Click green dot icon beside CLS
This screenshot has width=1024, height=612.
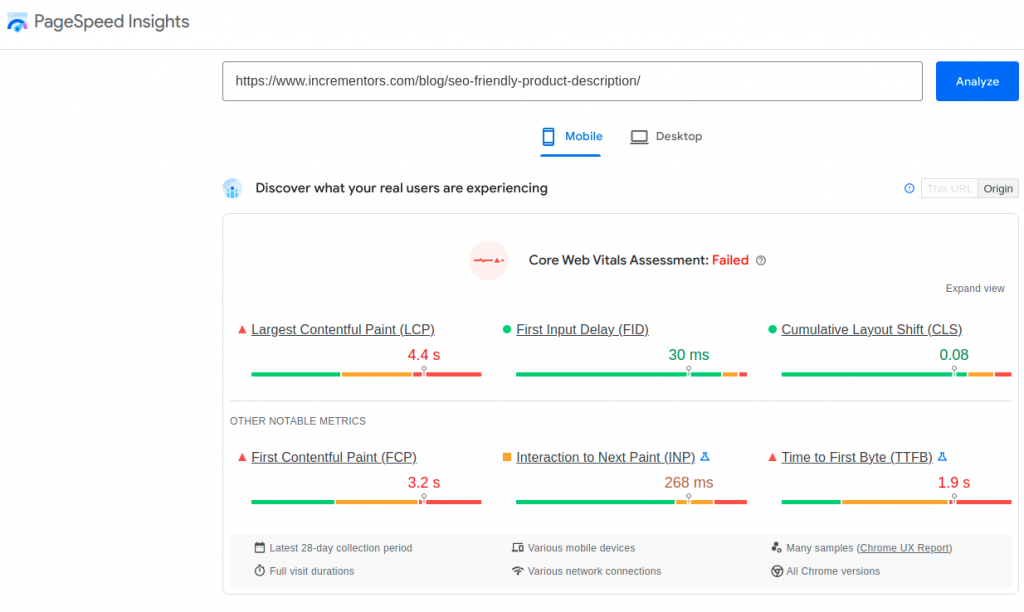coord(772,329)
